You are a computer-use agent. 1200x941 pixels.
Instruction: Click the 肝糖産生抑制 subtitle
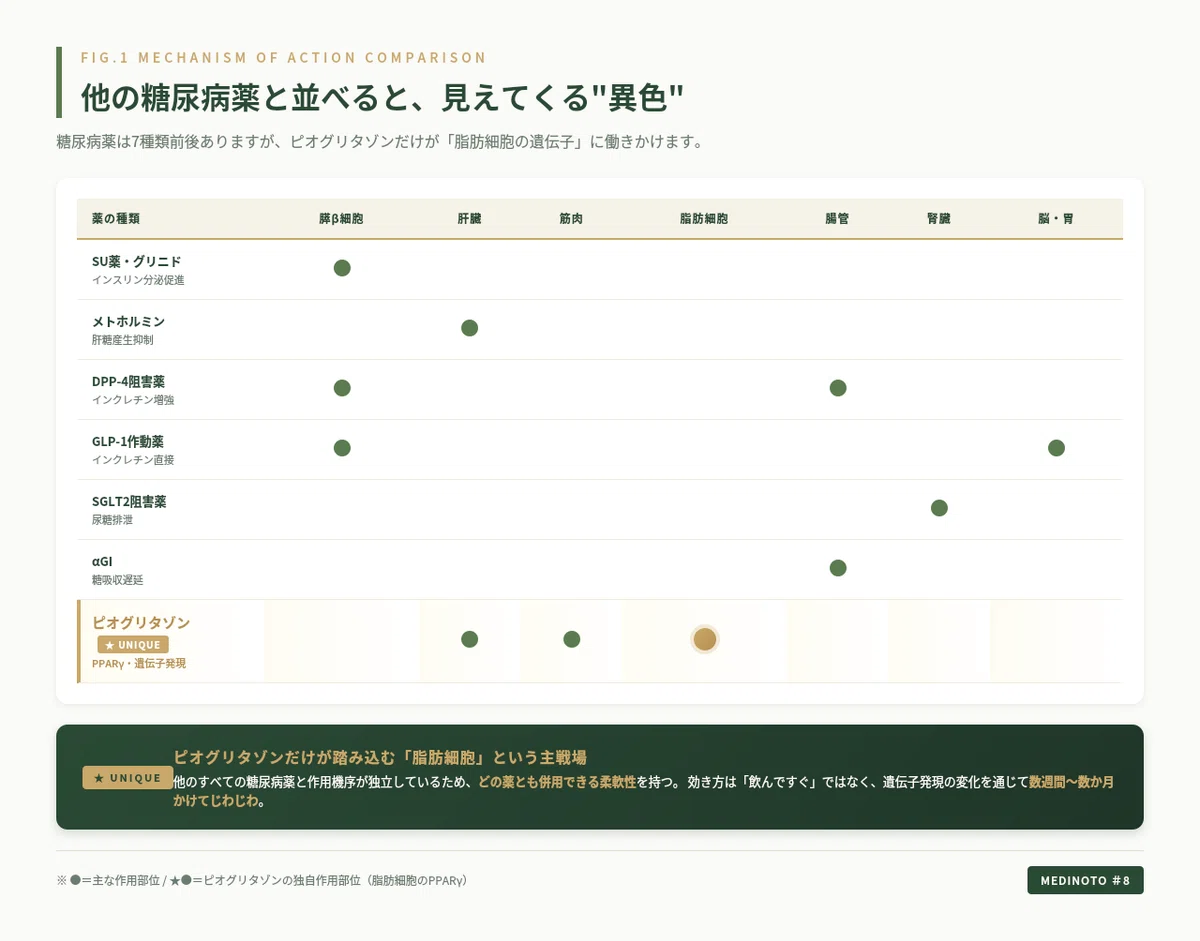122,340
